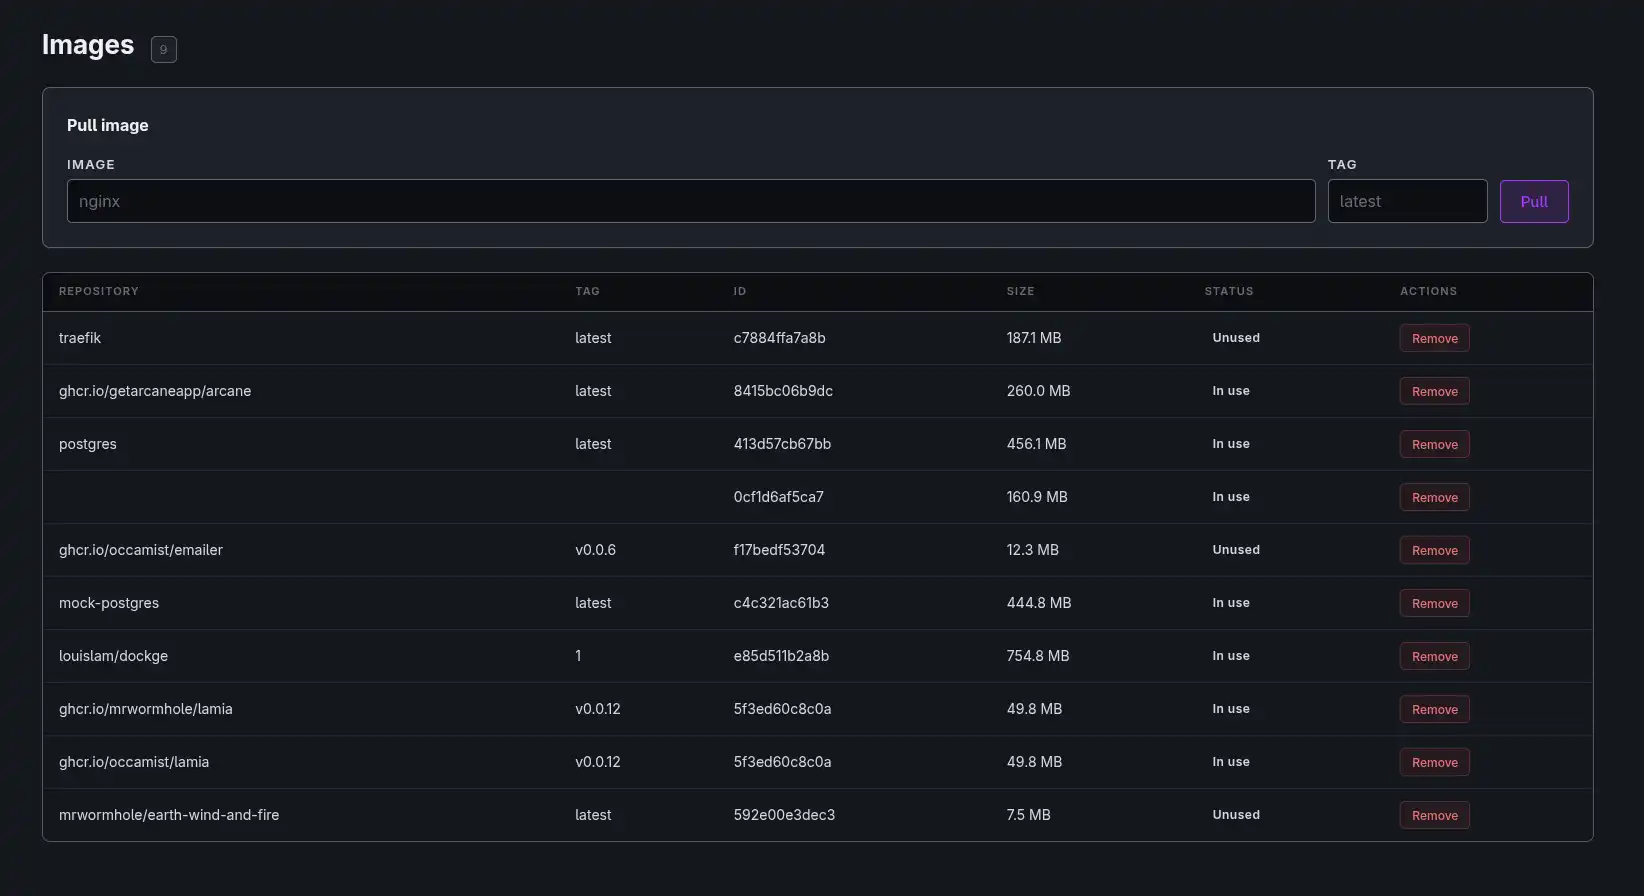Remove the ghcr.io/mrwormhole/lamia image
Viewport: 1644px width, 896px height.
point(1434,709)
